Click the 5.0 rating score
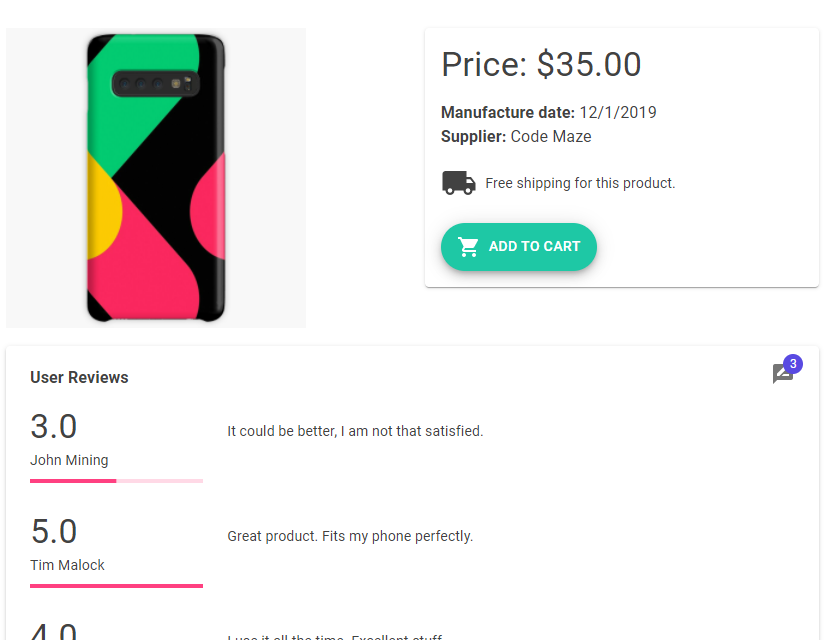The height and width of the screenshot is (640, 826). (54, 531)
